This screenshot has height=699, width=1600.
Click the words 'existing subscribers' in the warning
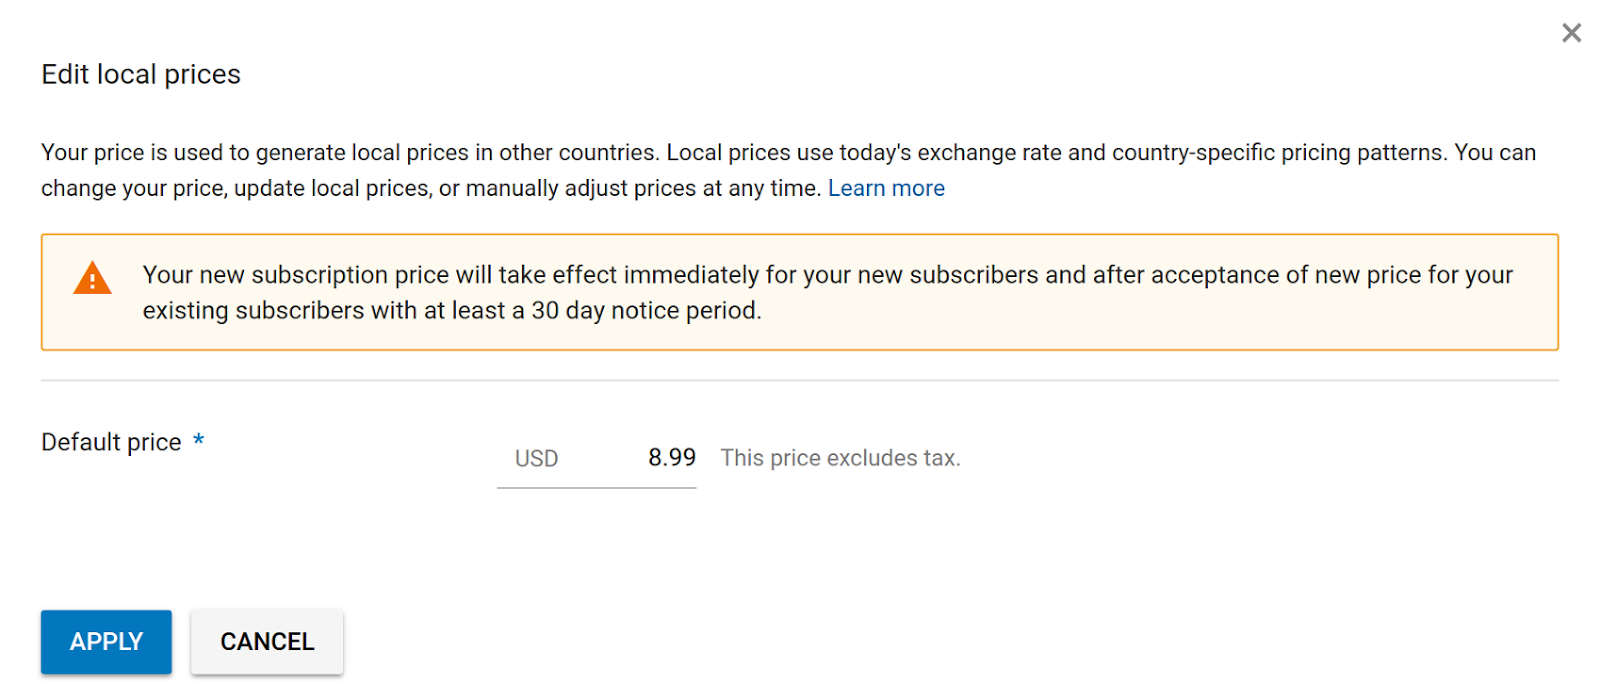[253, 311]
